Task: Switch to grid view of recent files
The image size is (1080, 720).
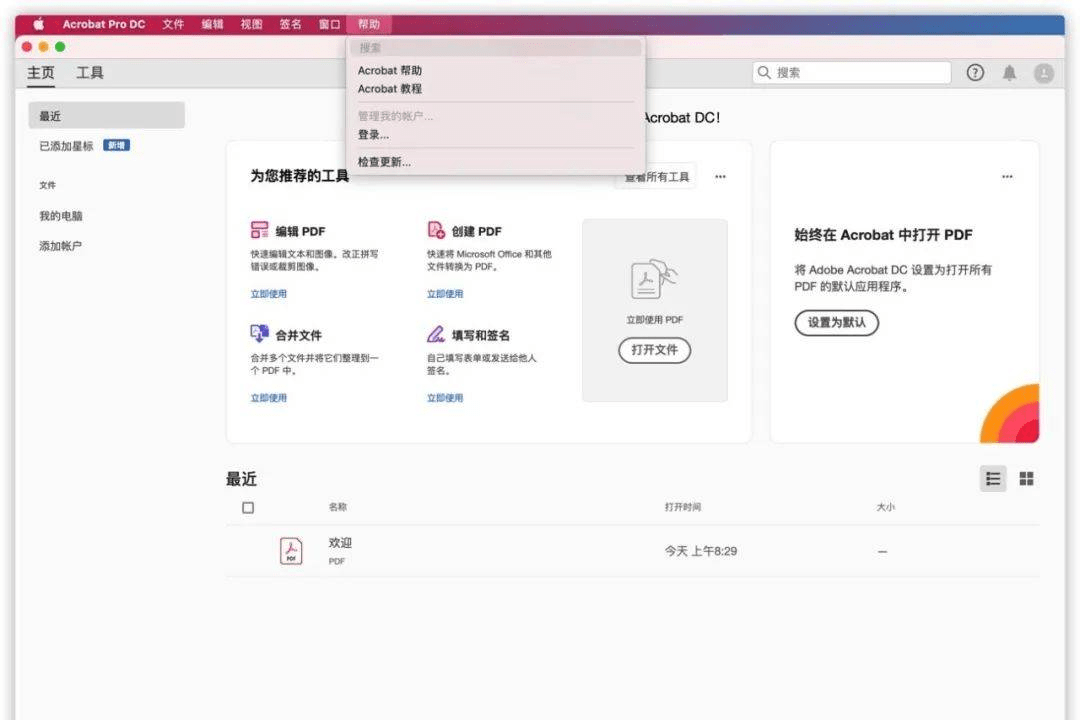Action: coord(1026,479)
